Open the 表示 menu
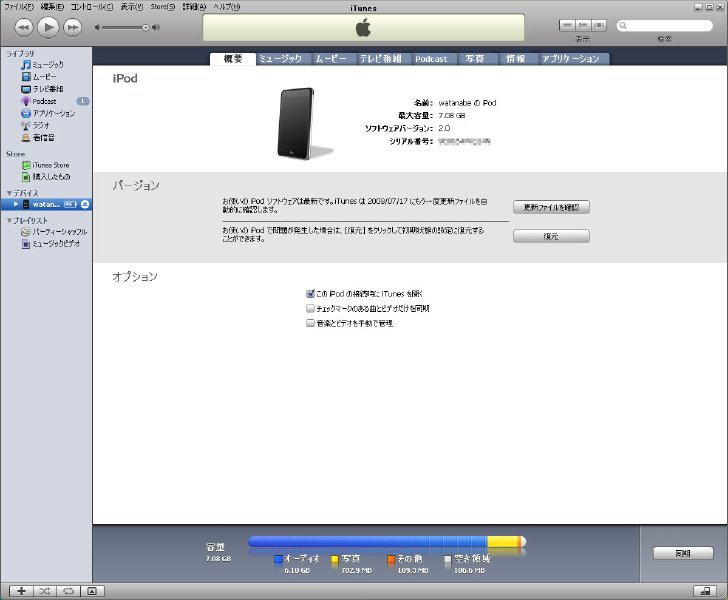The image size is (728, 600). tap(132, 7)
